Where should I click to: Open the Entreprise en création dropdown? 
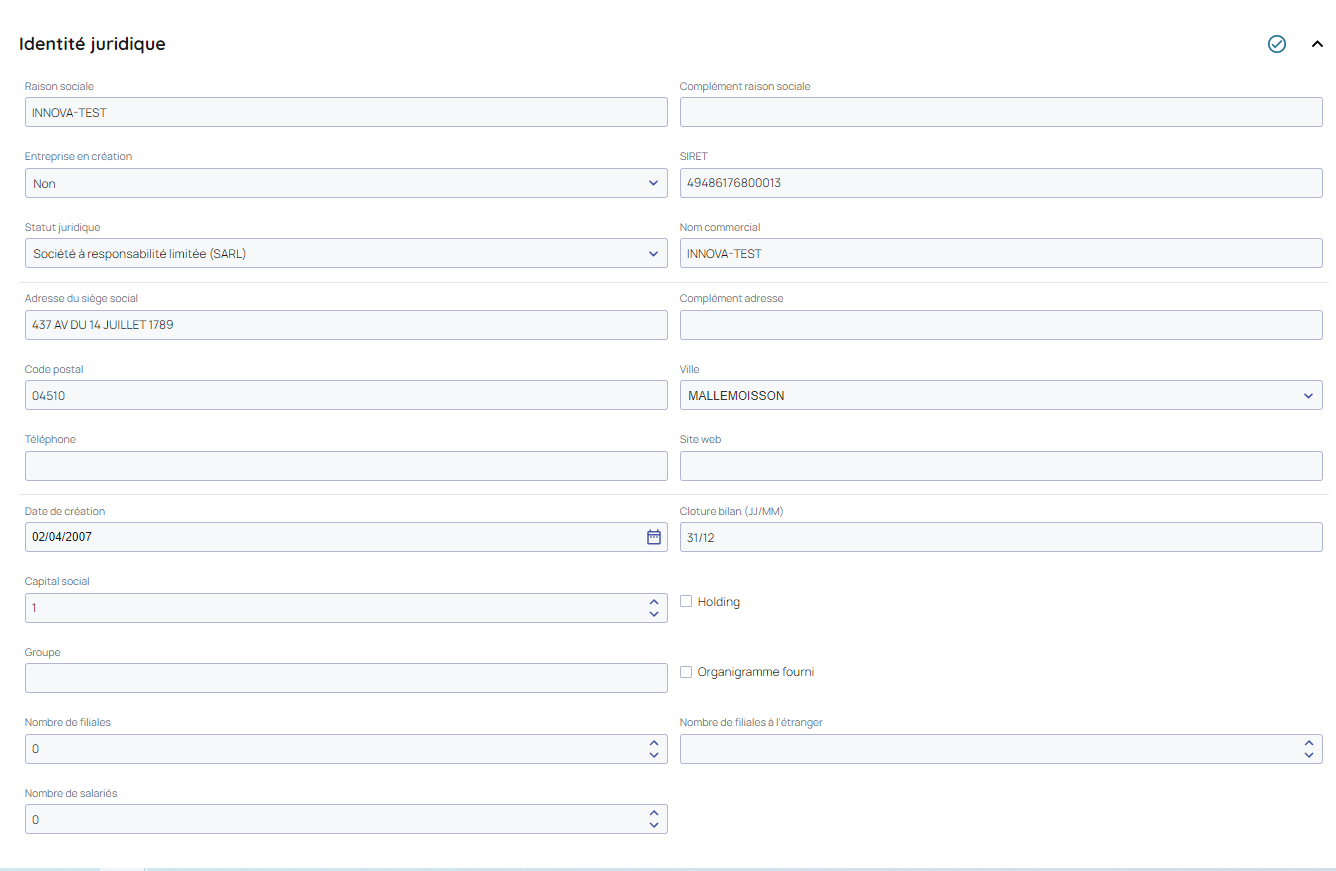click(345, 183)
